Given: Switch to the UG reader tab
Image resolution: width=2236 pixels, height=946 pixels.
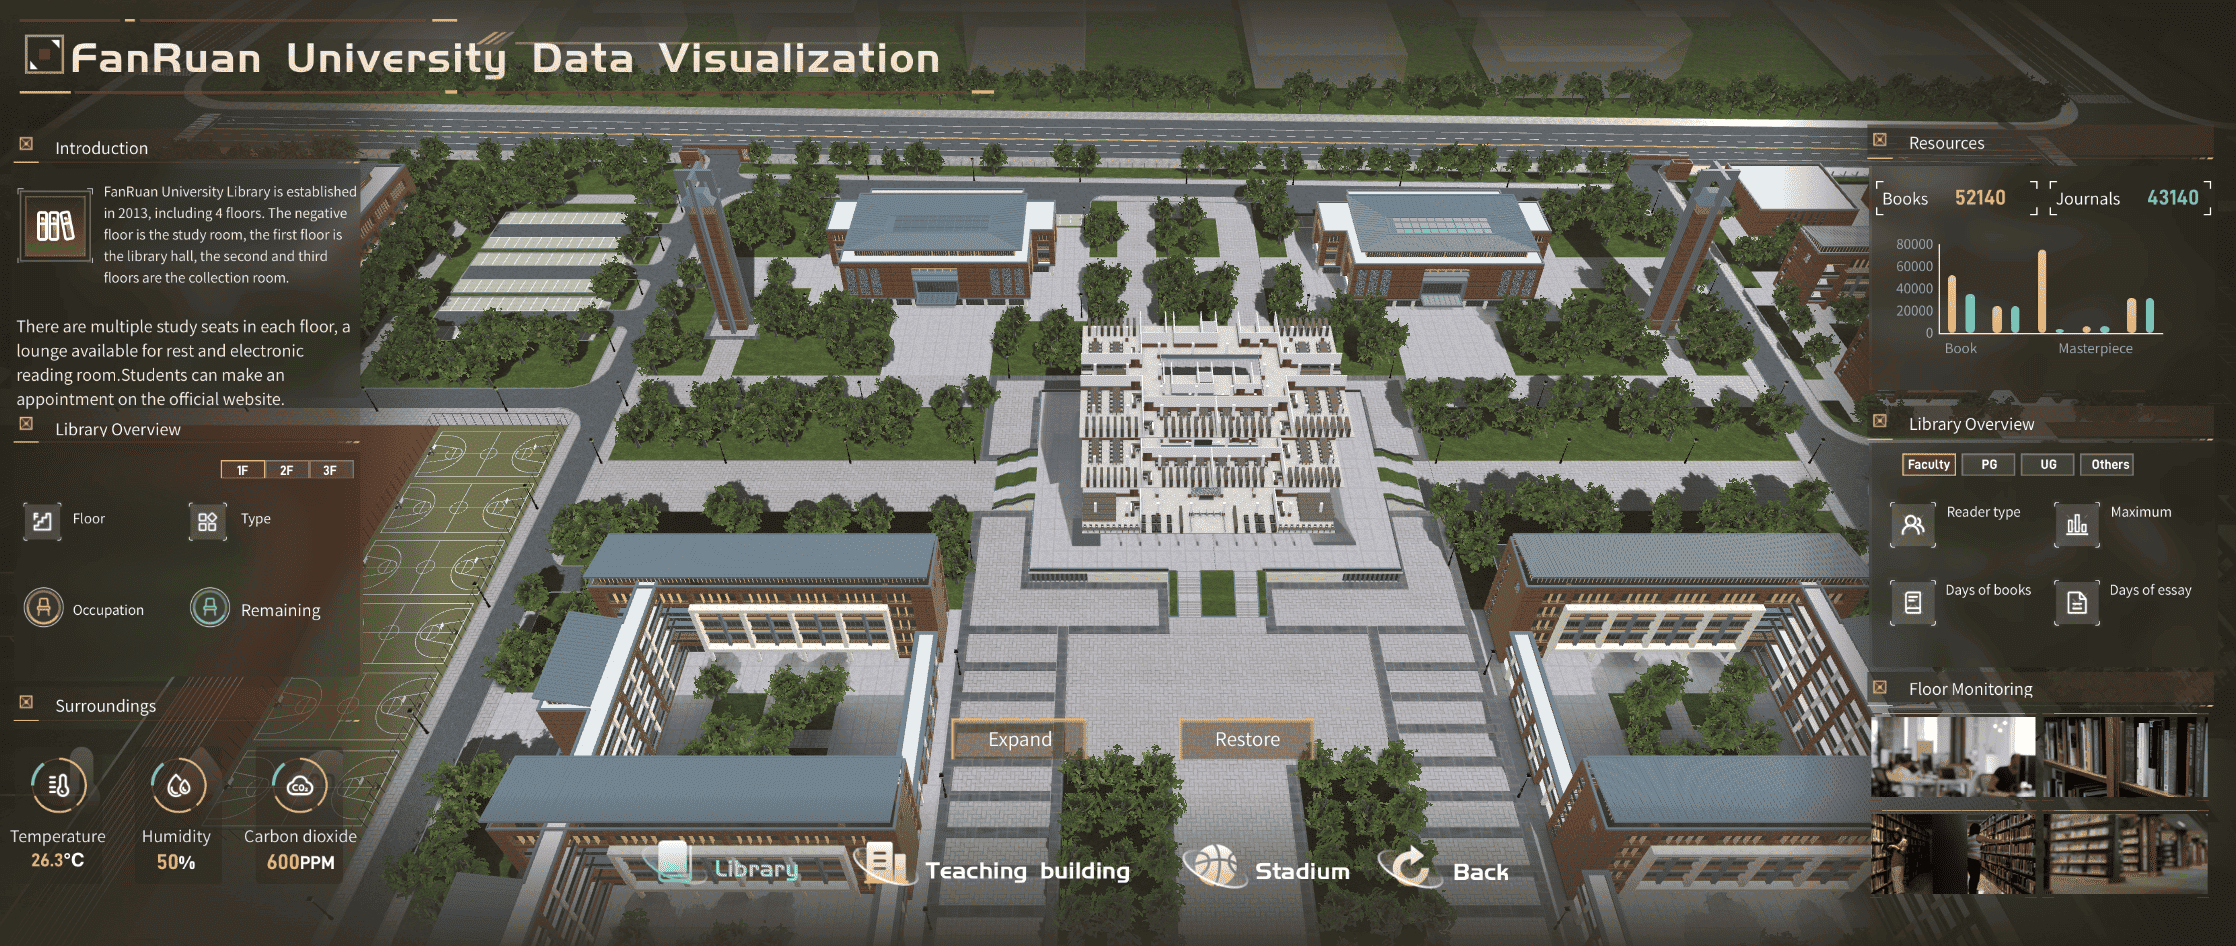Looking at the screenshot, I should [x=2048, y=464].
